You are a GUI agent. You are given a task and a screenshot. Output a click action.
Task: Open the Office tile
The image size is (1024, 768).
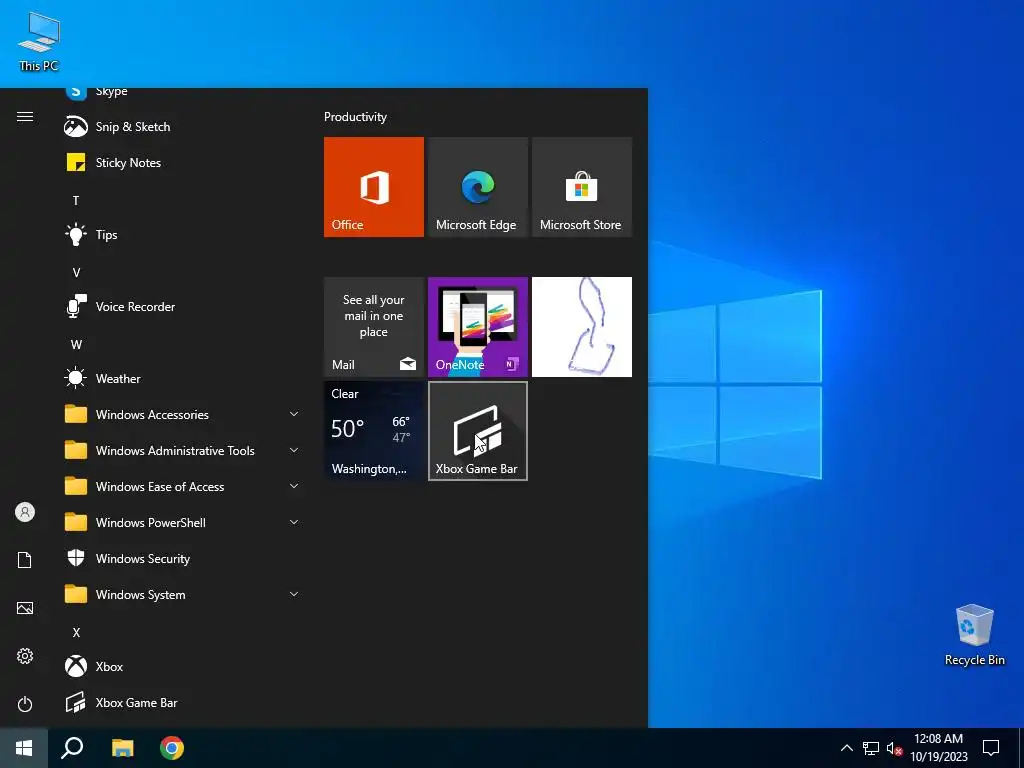[374, 187]
